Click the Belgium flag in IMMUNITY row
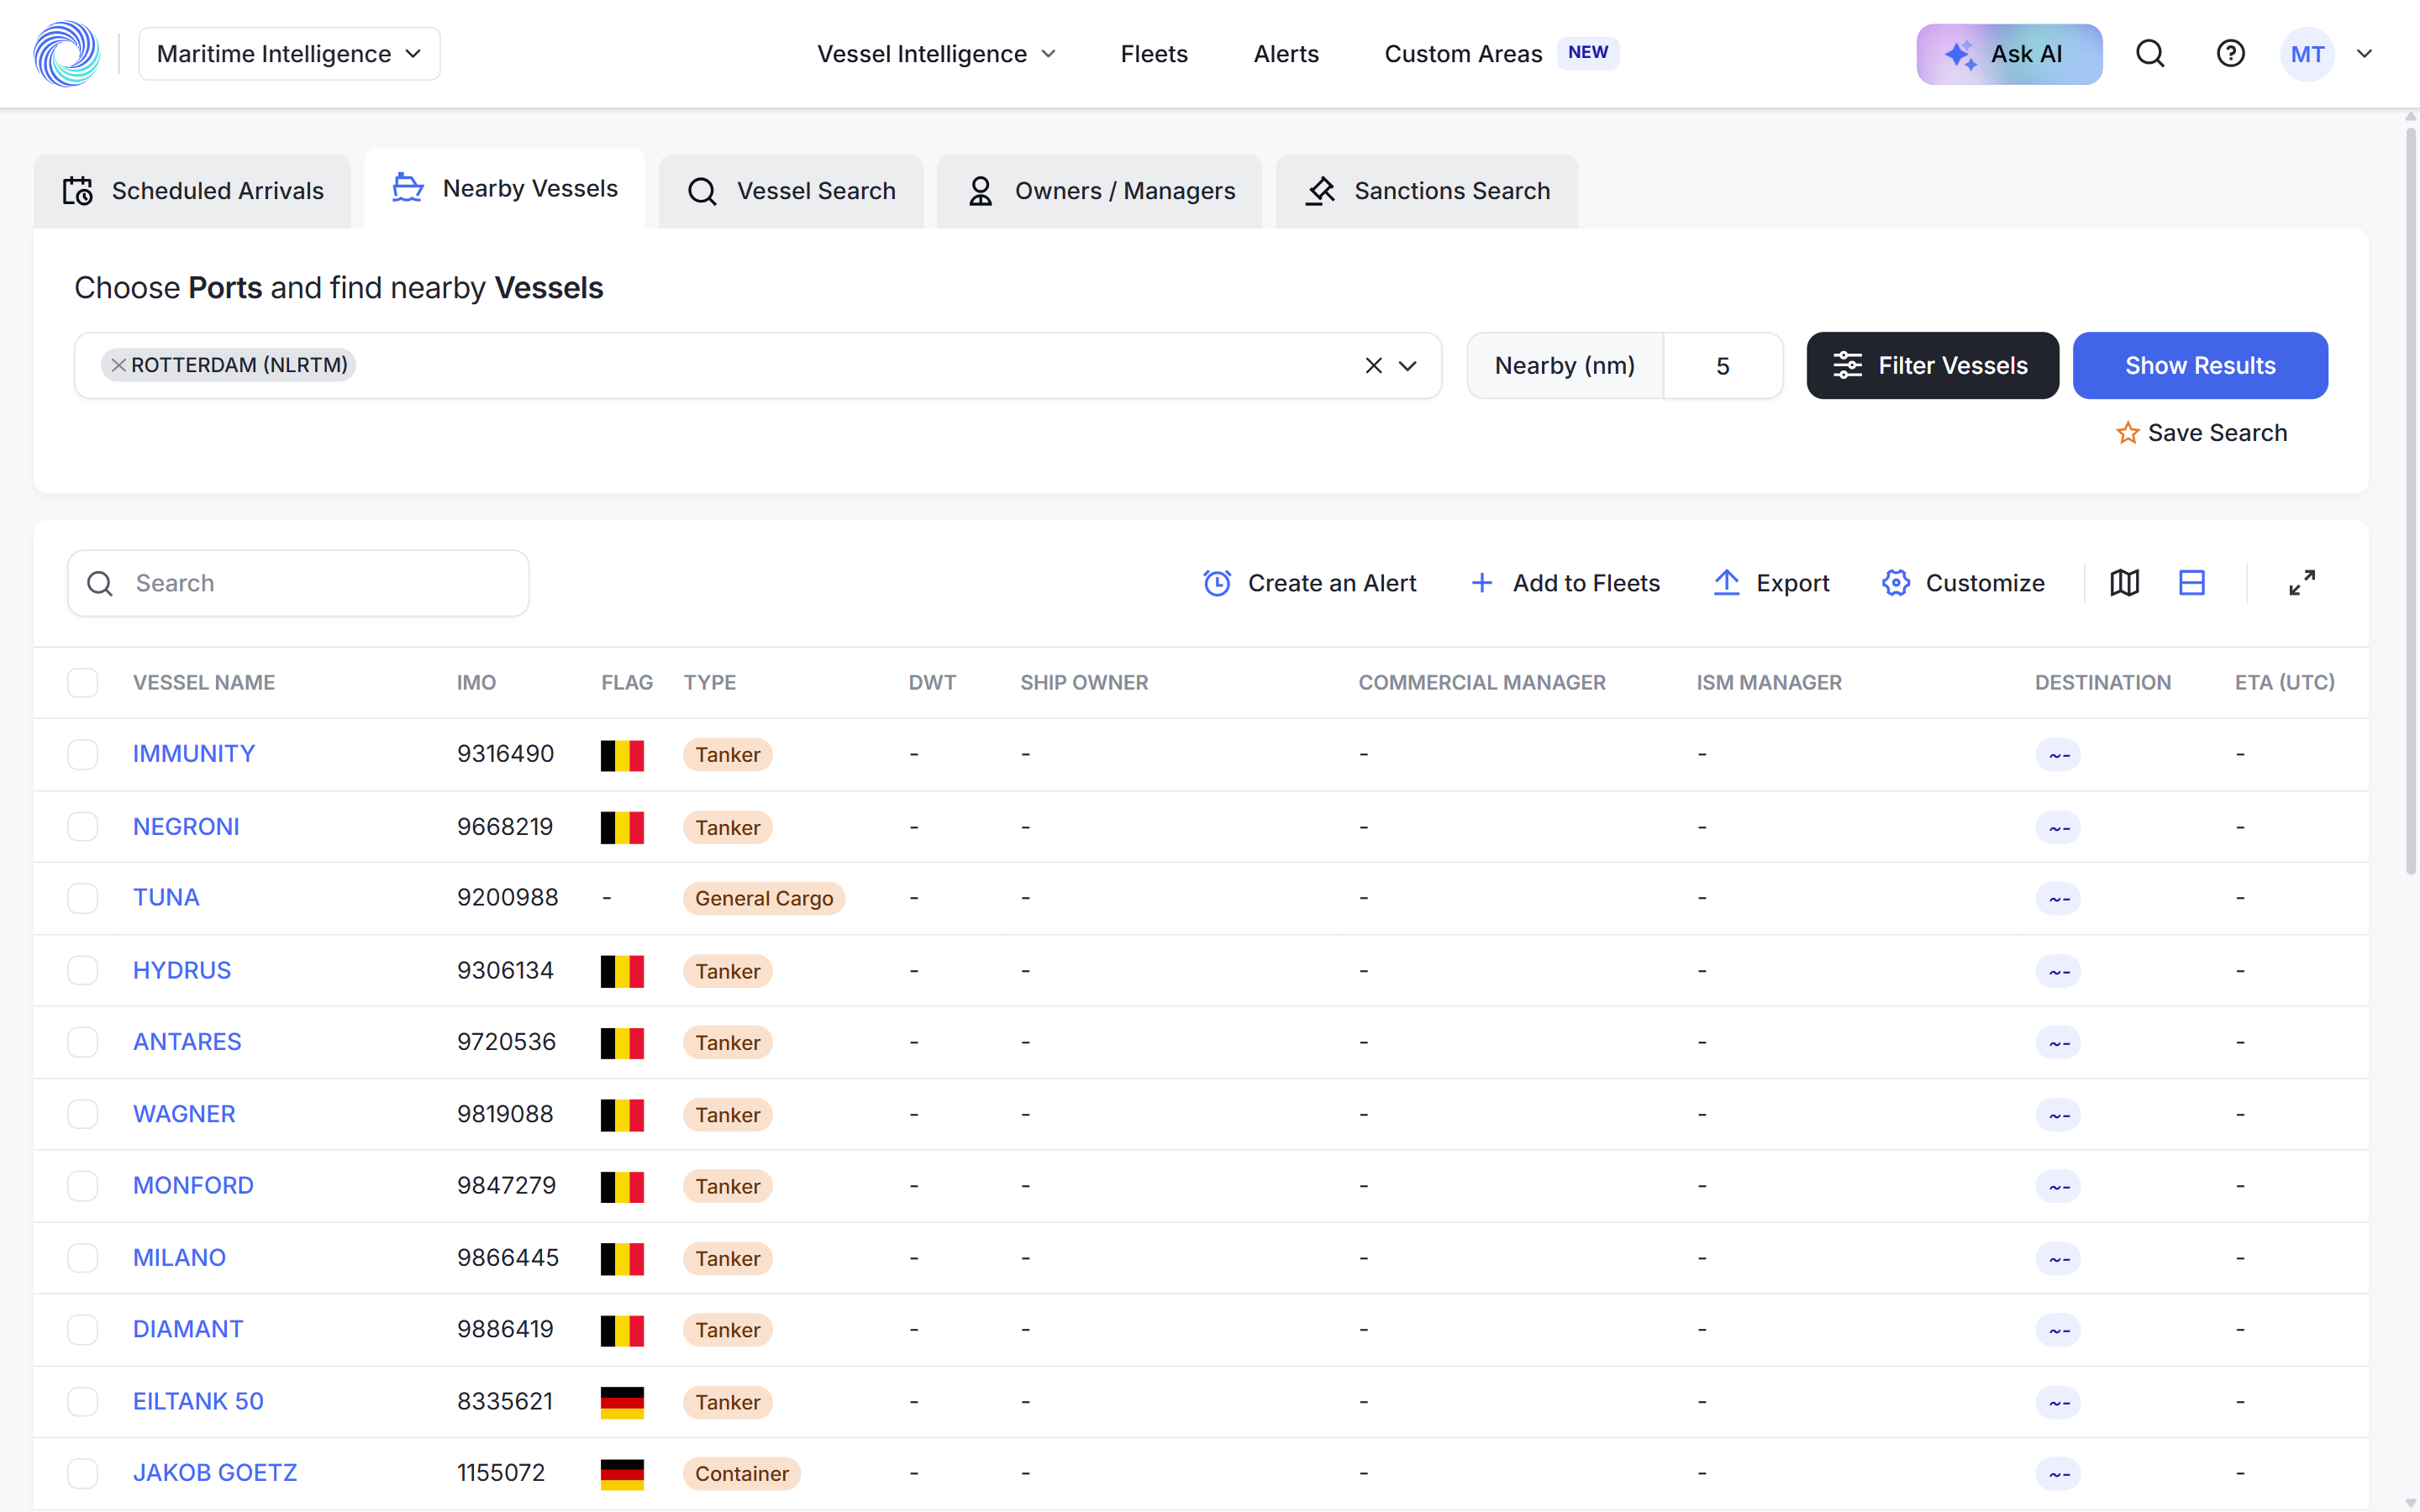Viewport: 2420px width, 1512px height. point(622,755)
